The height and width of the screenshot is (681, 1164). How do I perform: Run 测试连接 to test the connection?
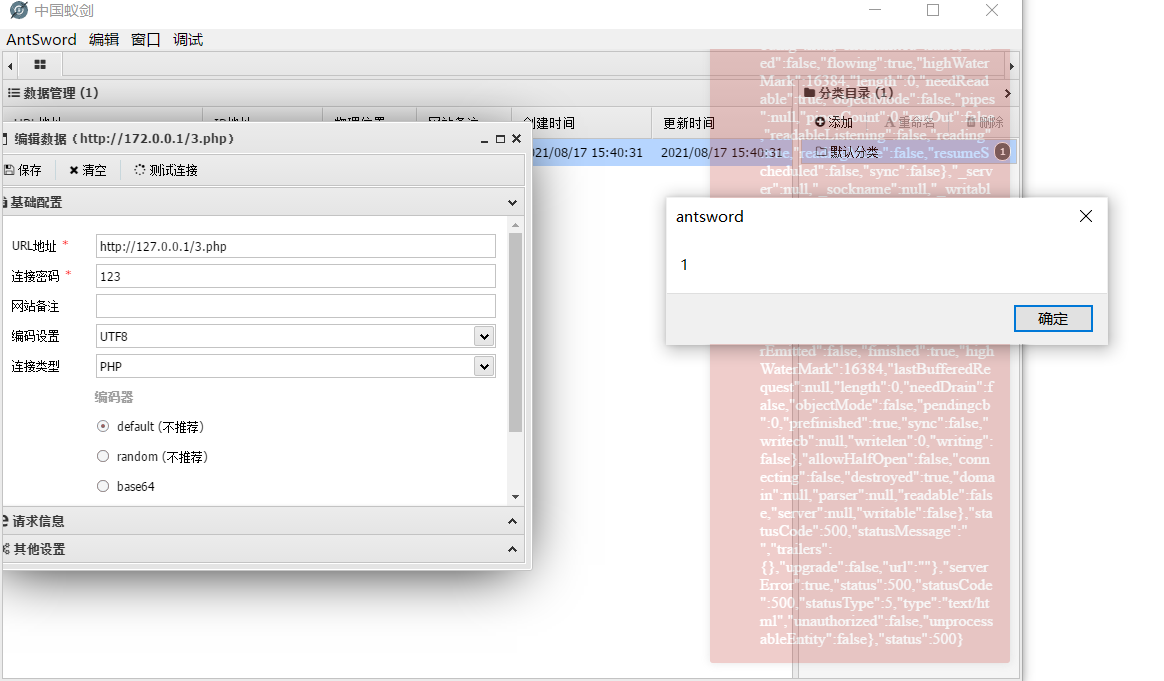(x=166, y=170)
